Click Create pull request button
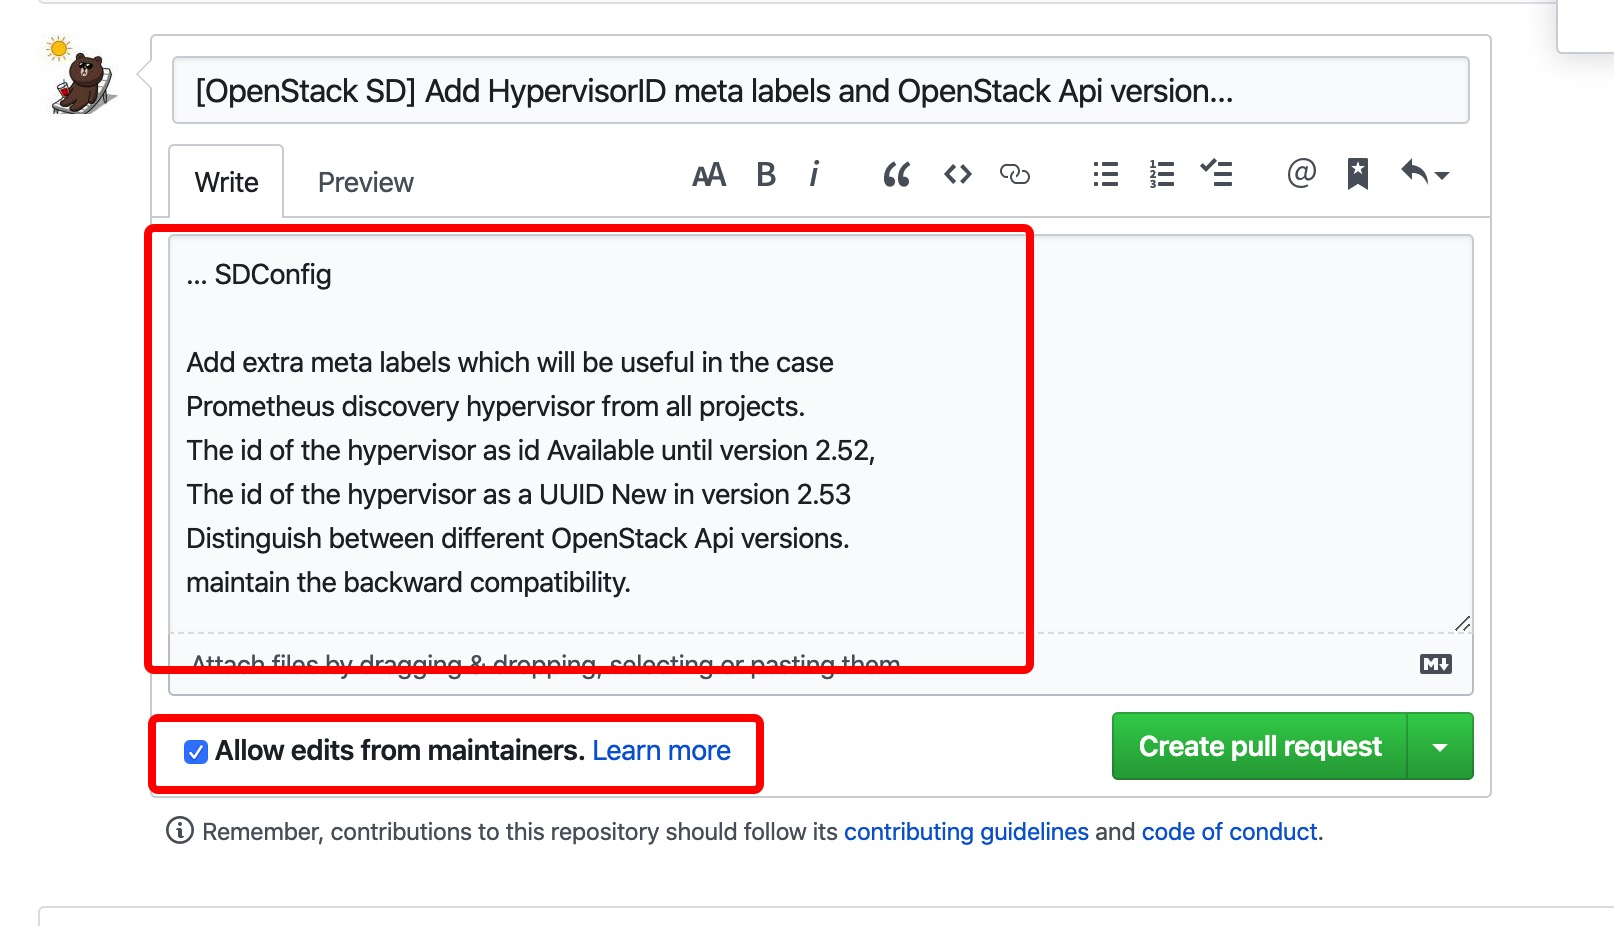 coord(1260,746)
